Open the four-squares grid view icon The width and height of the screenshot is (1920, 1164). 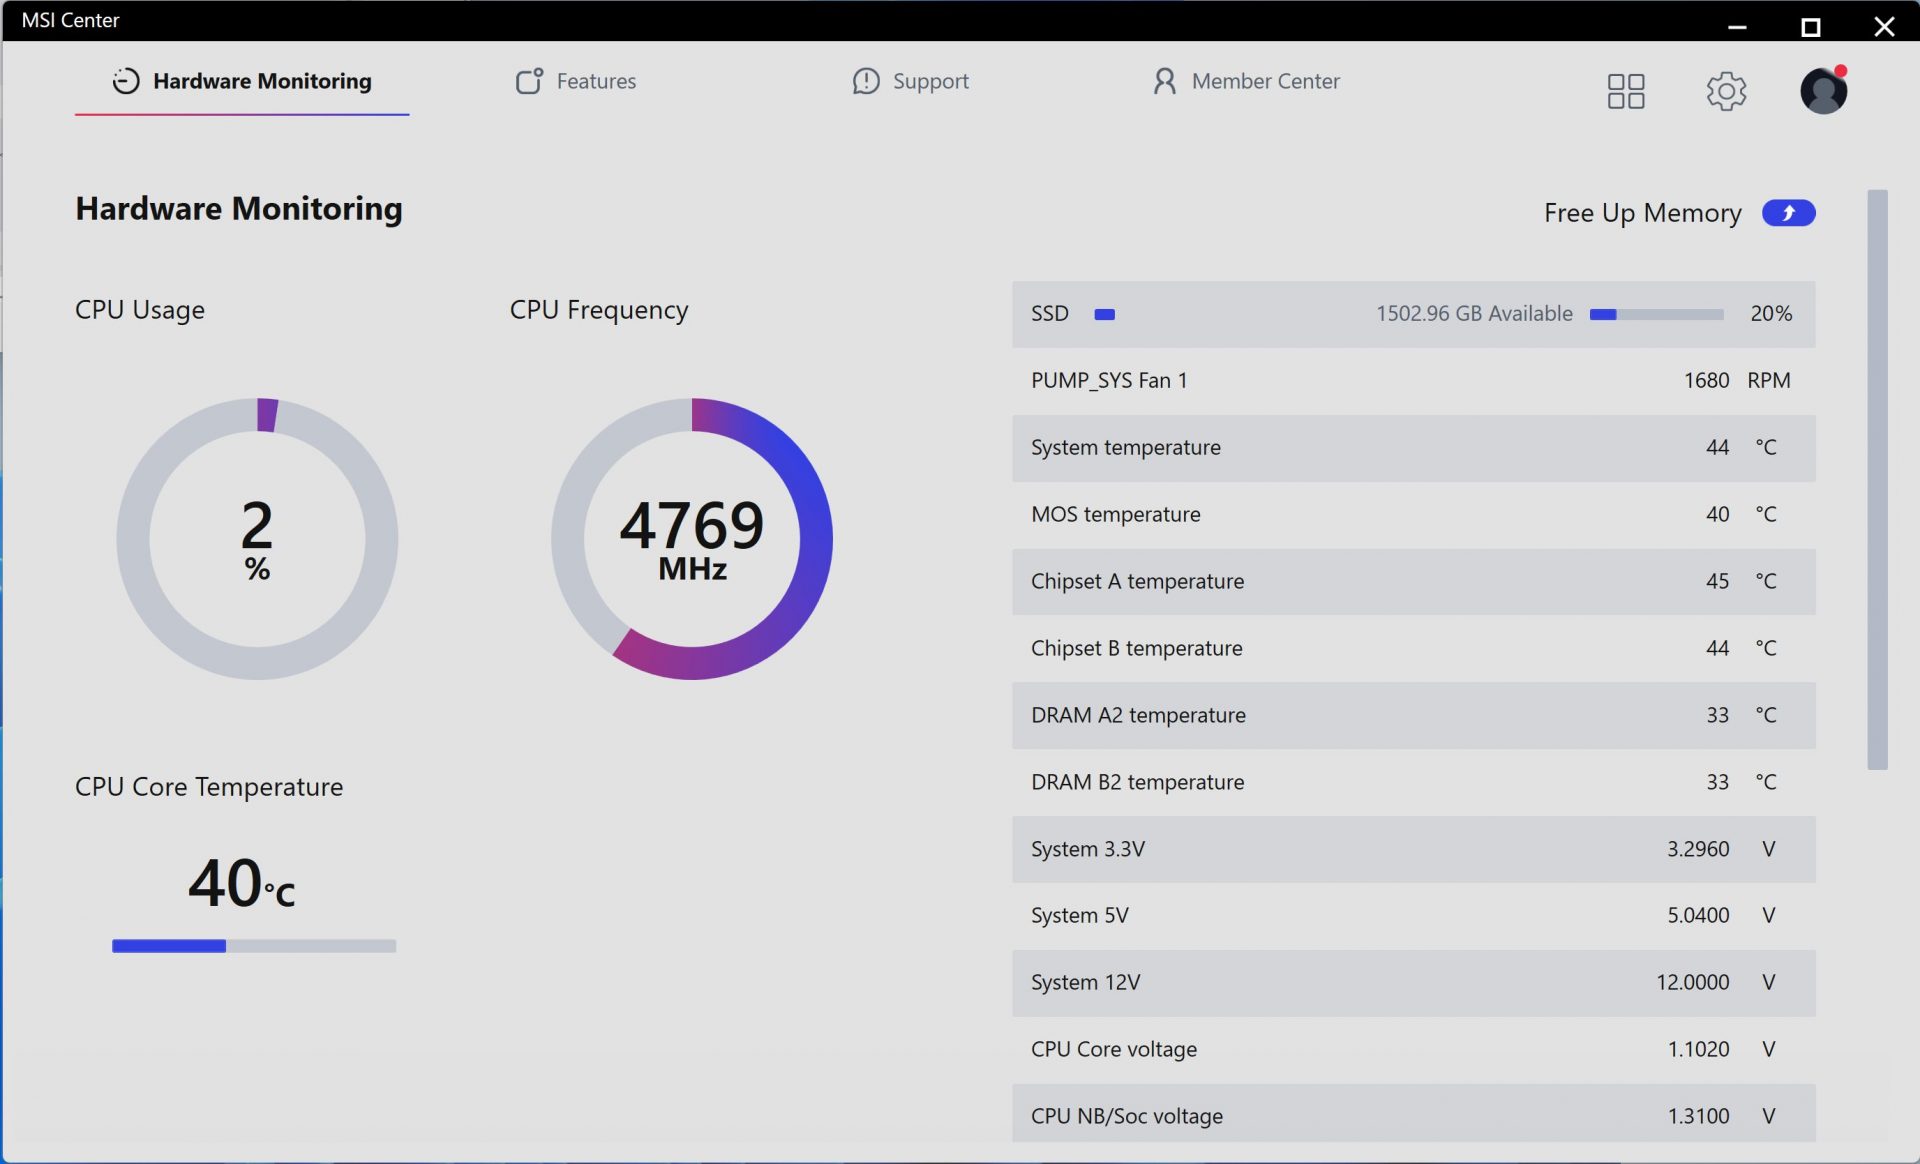point(1625,91)
